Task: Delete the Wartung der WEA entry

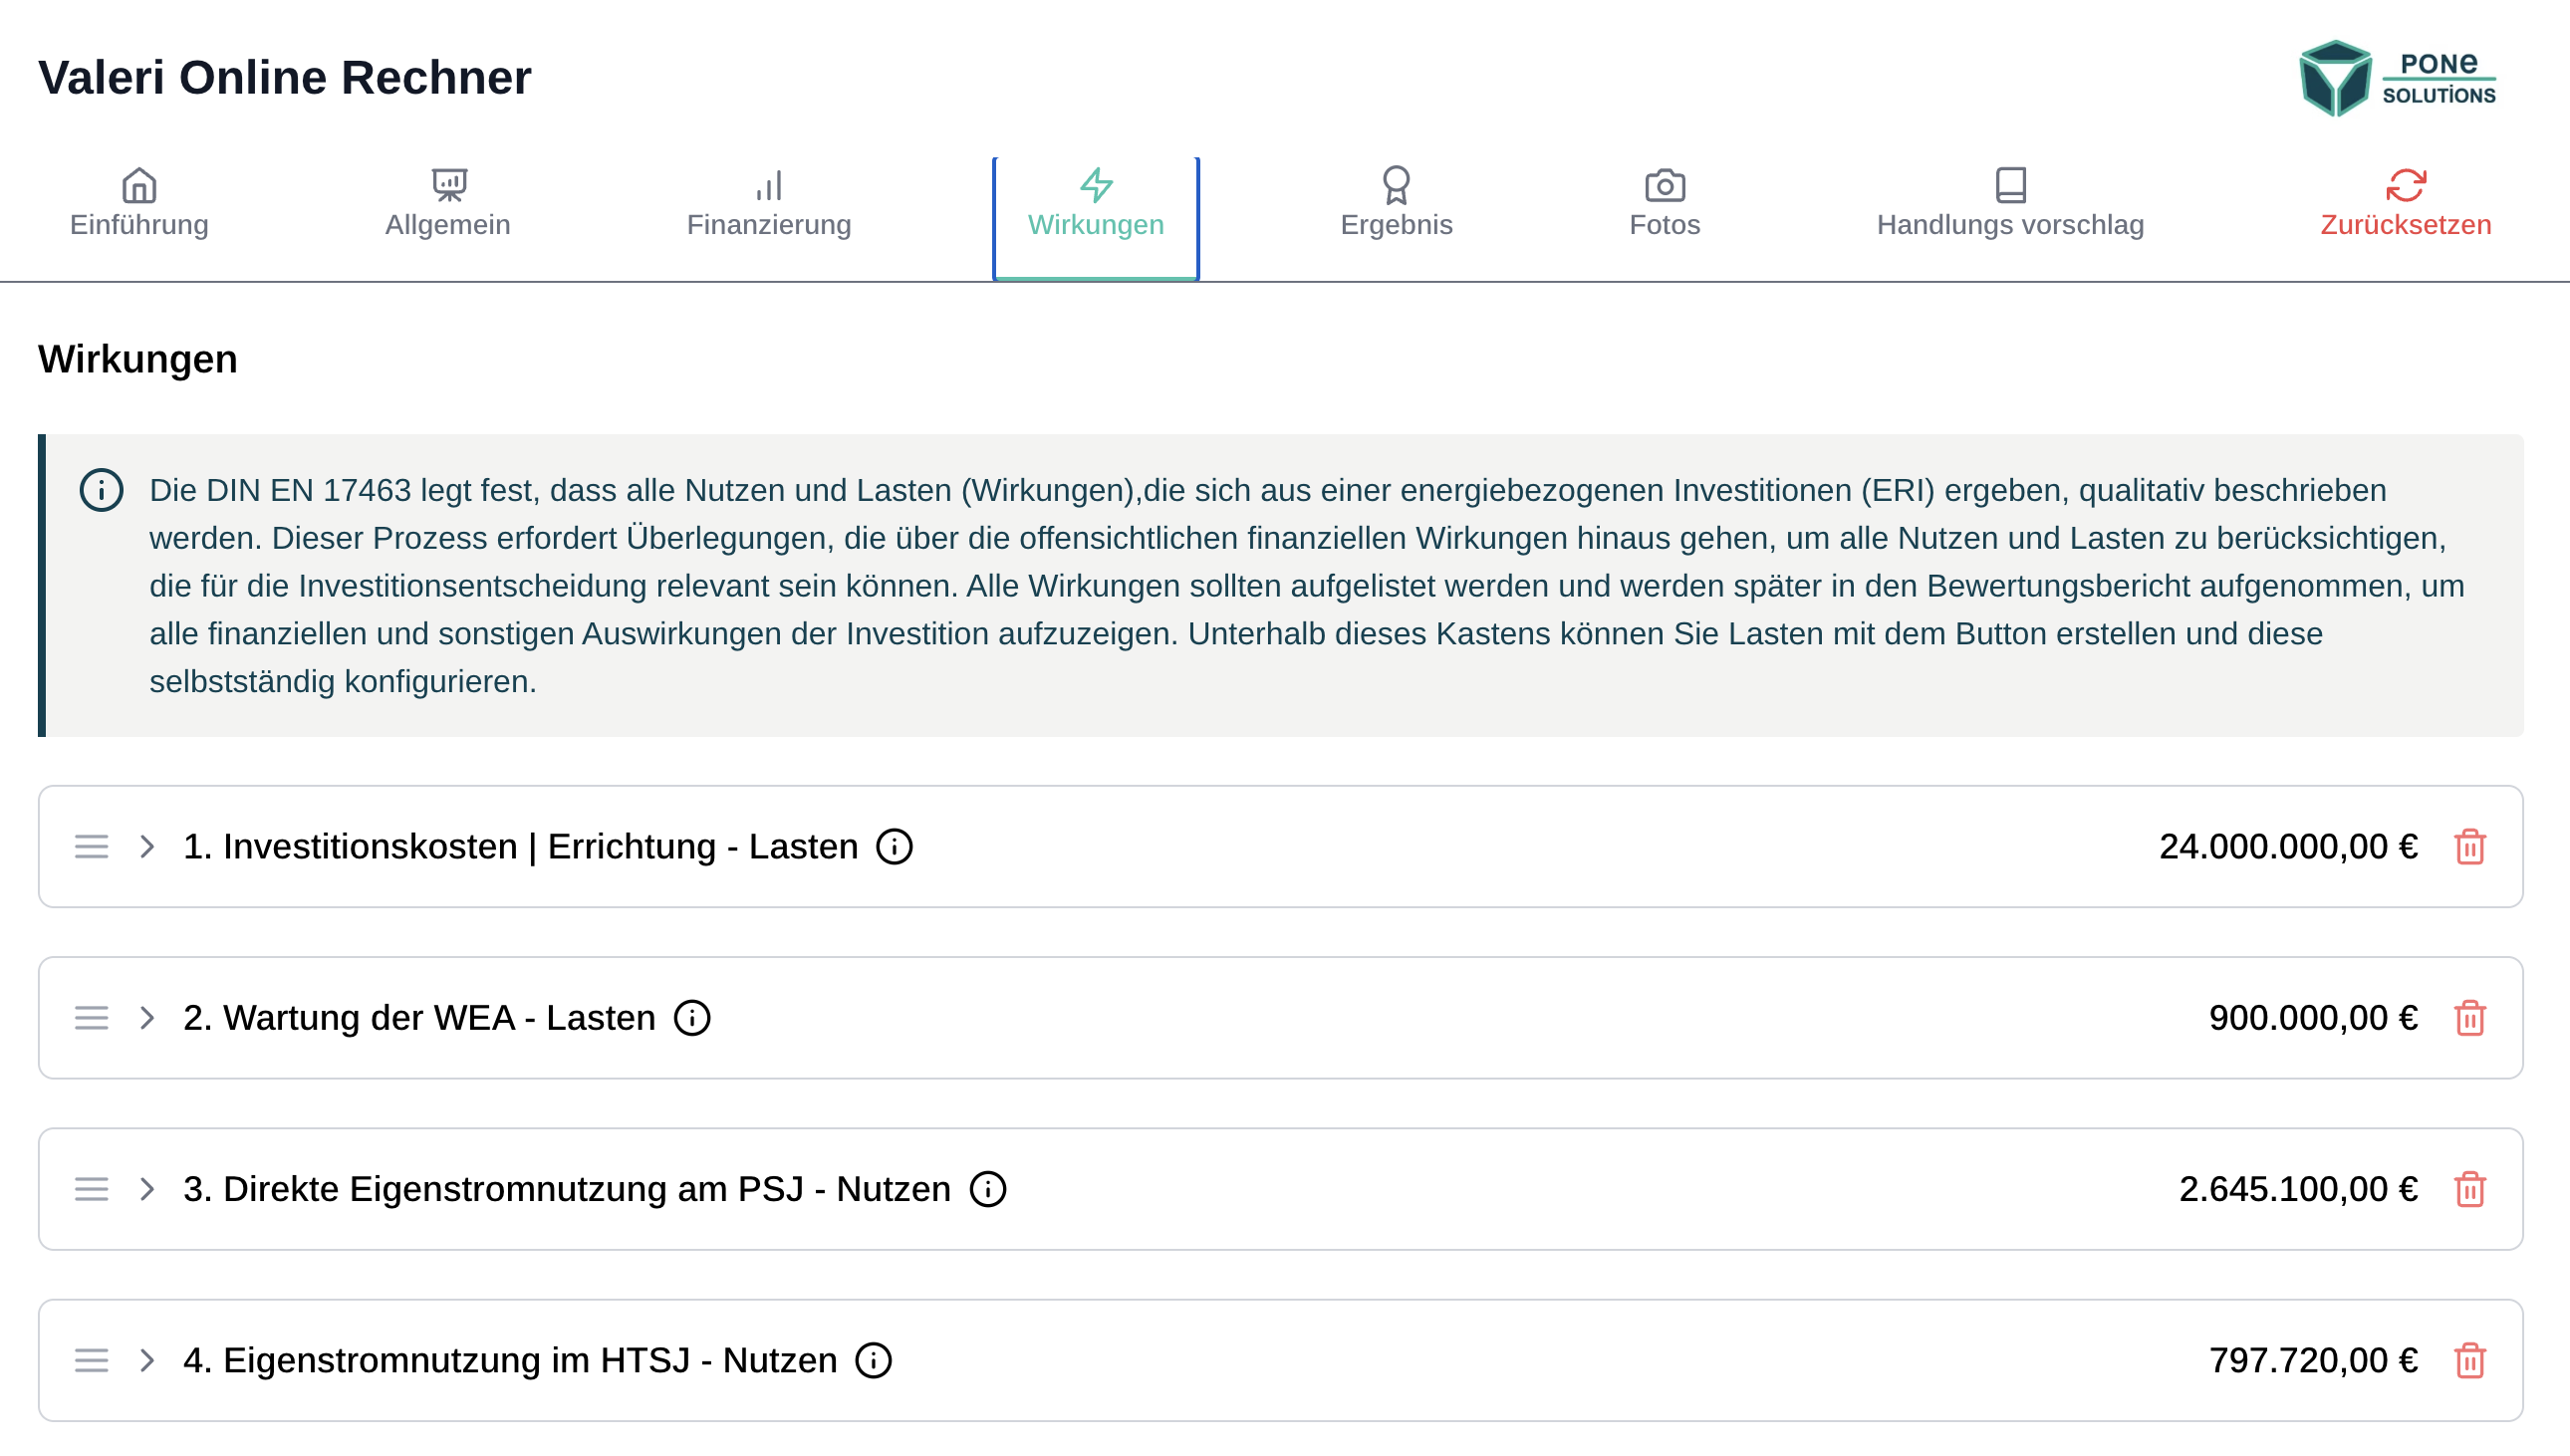Action: point(2469,1017)
